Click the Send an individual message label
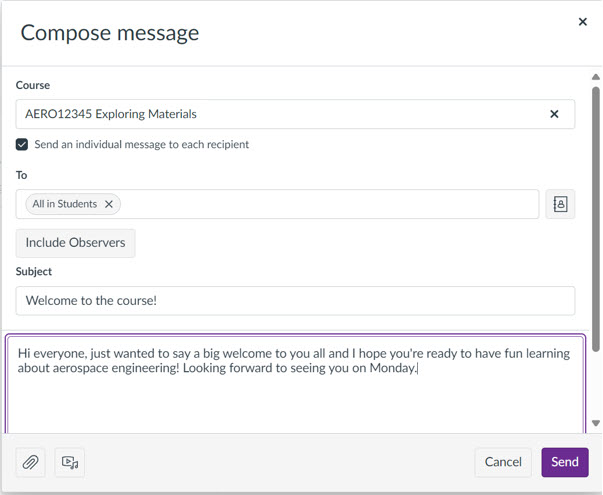Screen dimensions: 603x495 142,145
